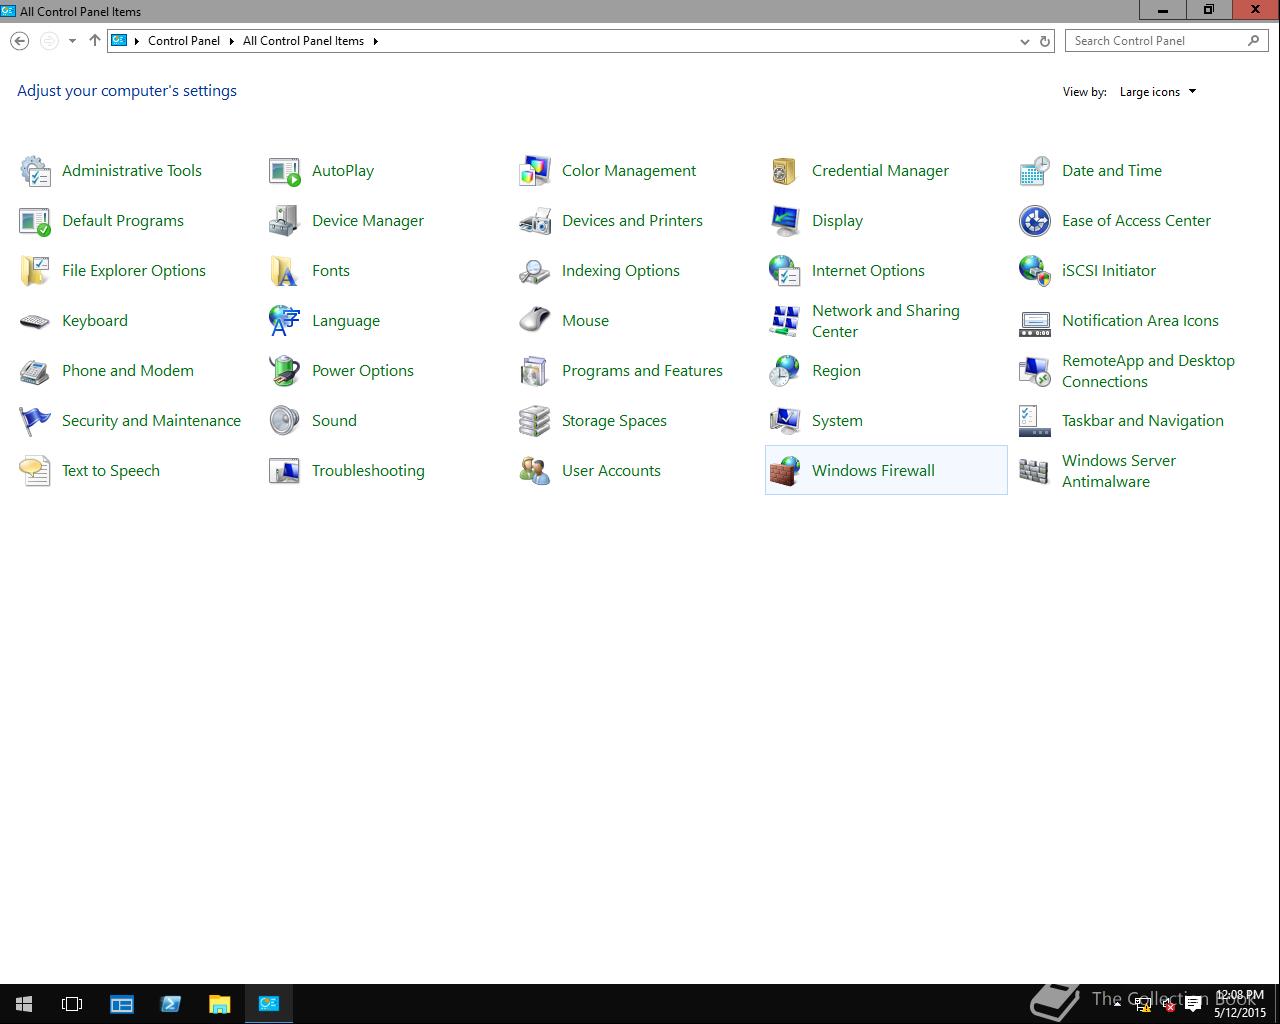The height and width of the screenshot is (1024, 1280).
Task: Click the Fonts folder icon
Action: [285, 271]
